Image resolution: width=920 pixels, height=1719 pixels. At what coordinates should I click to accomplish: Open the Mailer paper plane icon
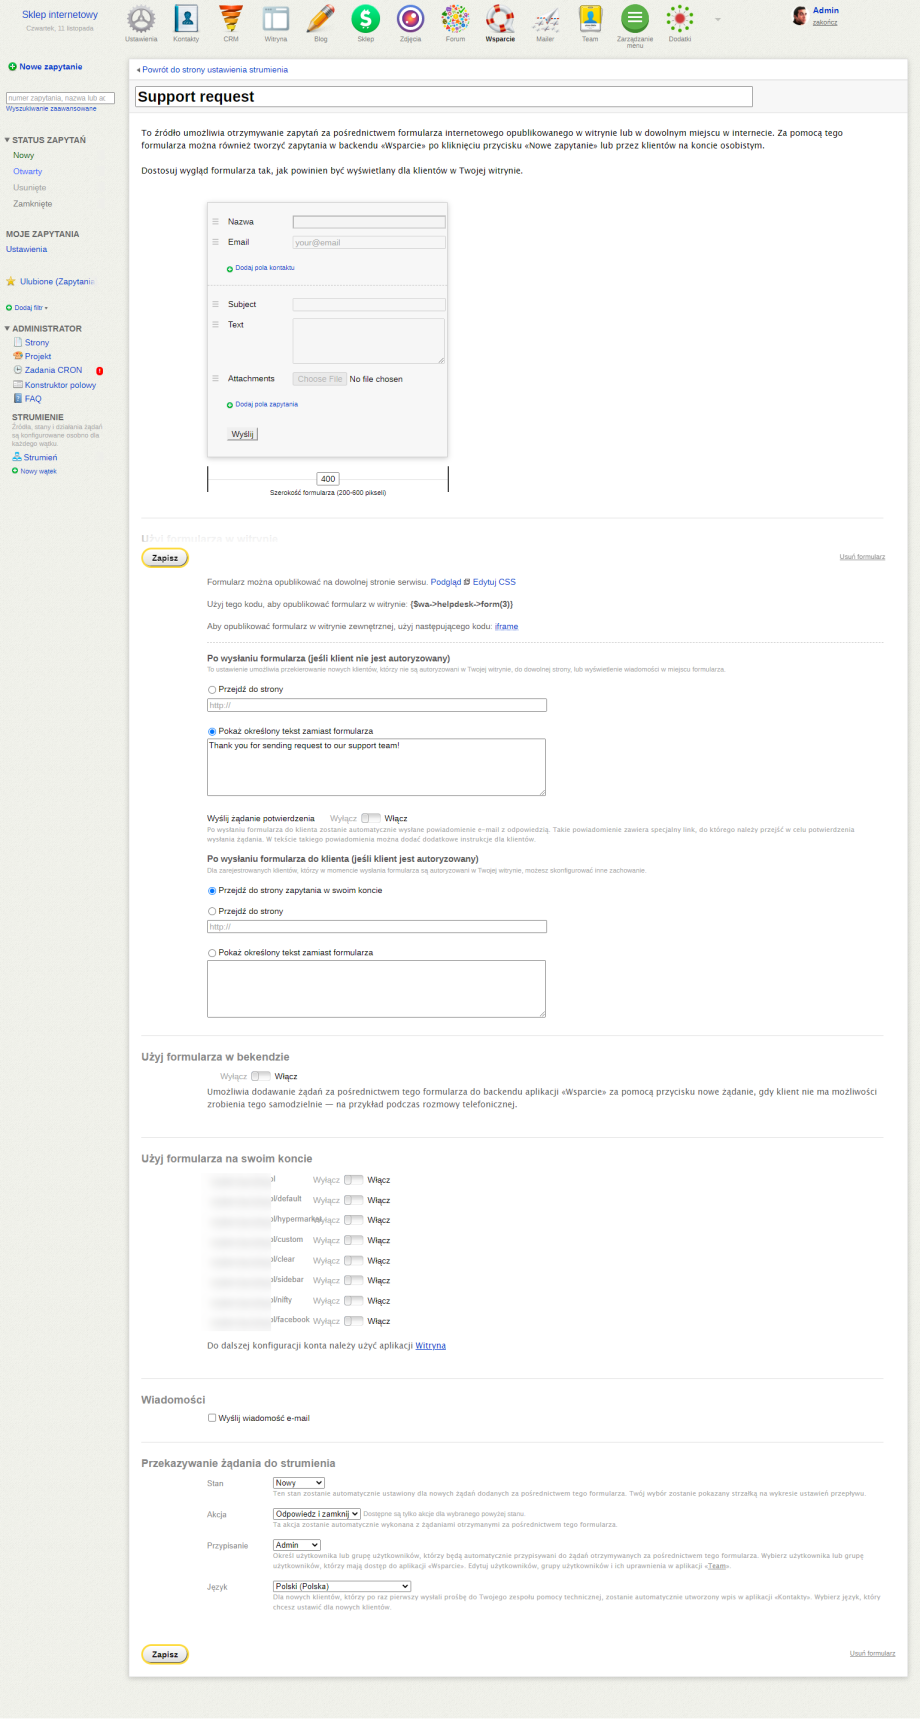click(545, 19)
